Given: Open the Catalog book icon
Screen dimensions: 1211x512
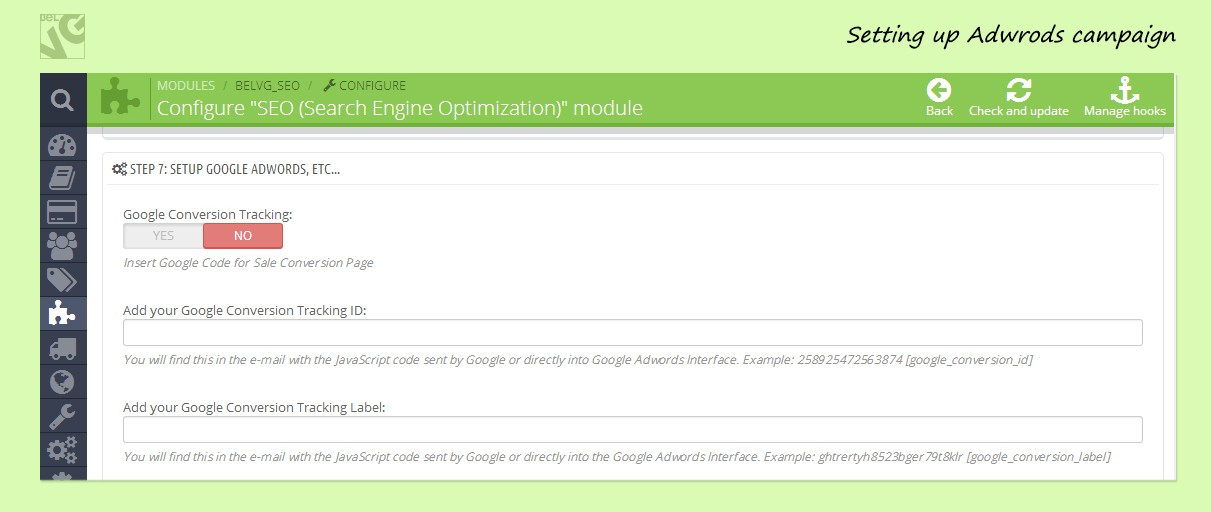Looking at the screenshot, I should (x=62, y=179).
